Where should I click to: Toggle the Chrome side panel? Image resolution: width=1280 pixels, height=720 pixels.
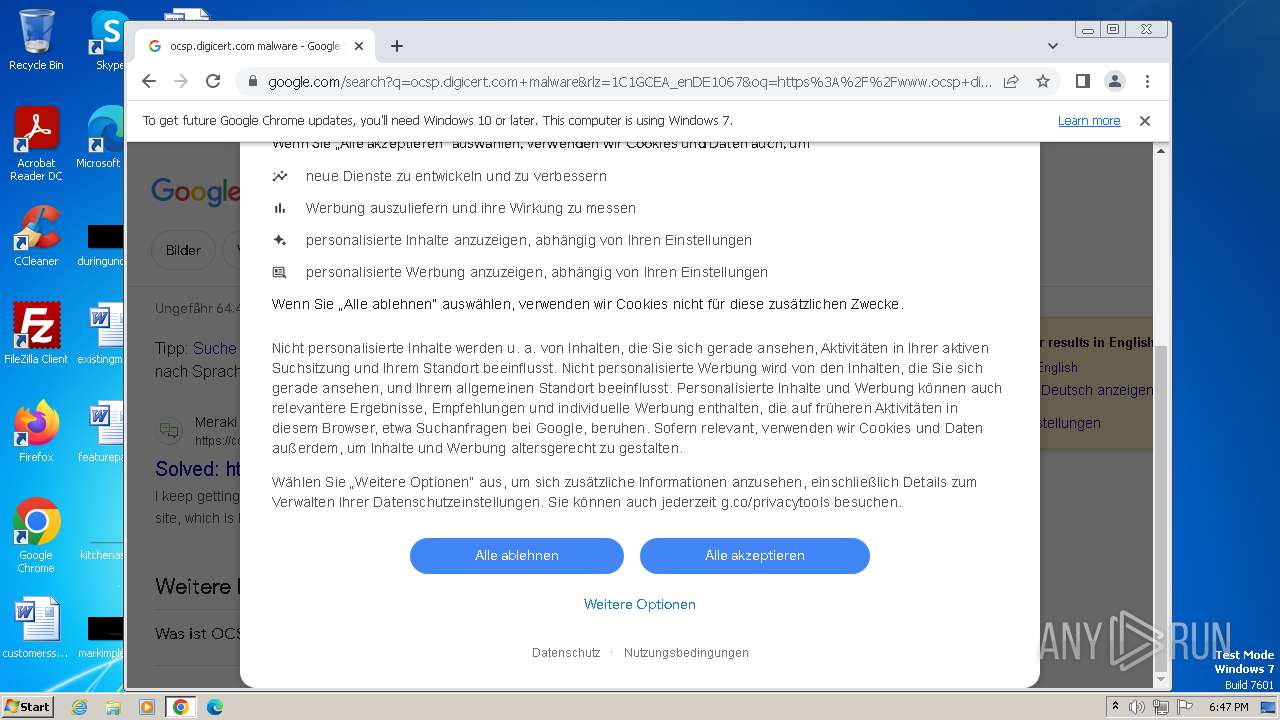pyautogui.click(x=1082, y=81)
